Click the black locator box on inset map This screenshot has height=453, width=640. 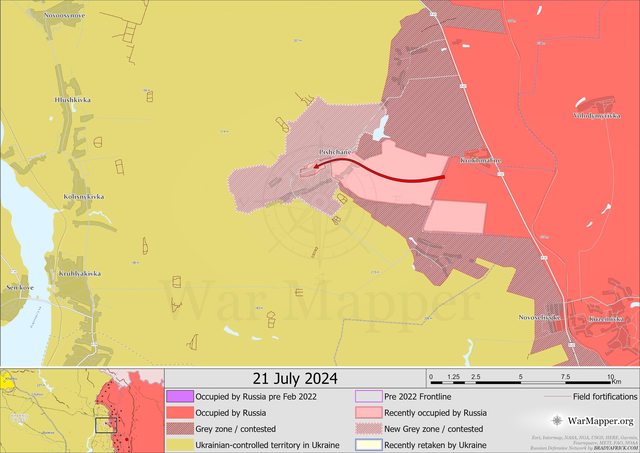[x=106, y=424]
